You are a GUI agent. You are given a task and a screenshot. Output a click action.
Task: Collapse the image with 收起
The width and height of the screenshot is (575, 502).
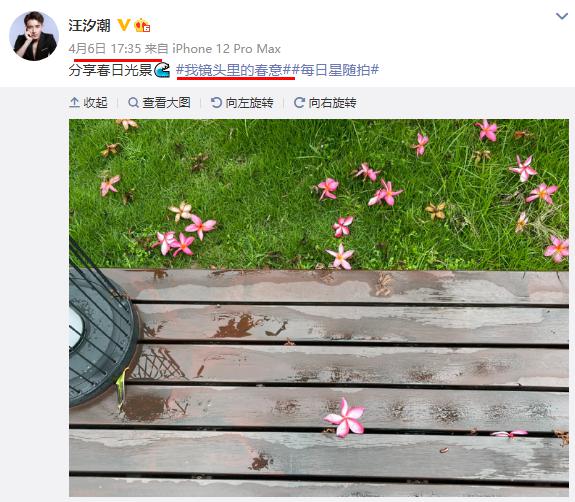pyautogui.click(x=88, y=103)
